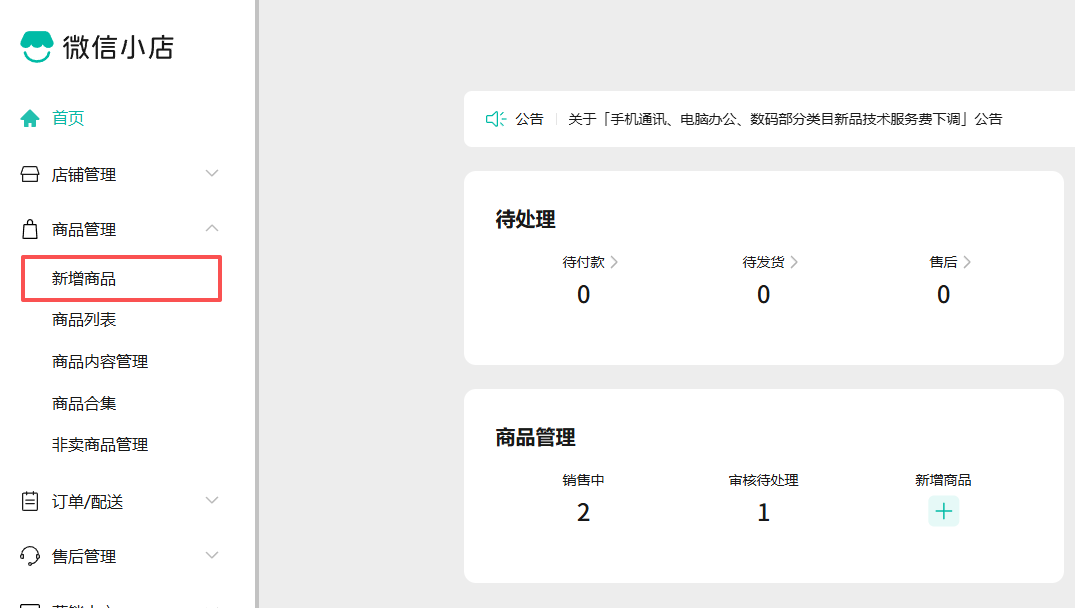
Task: Open the 技术服务费下调 announcement notice
Action: [783, 118]
